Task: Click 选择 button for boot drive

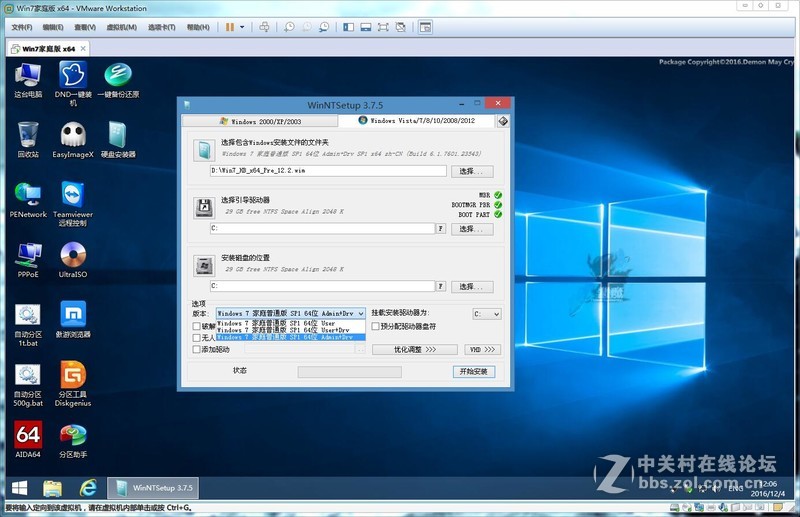Action: 472,229
